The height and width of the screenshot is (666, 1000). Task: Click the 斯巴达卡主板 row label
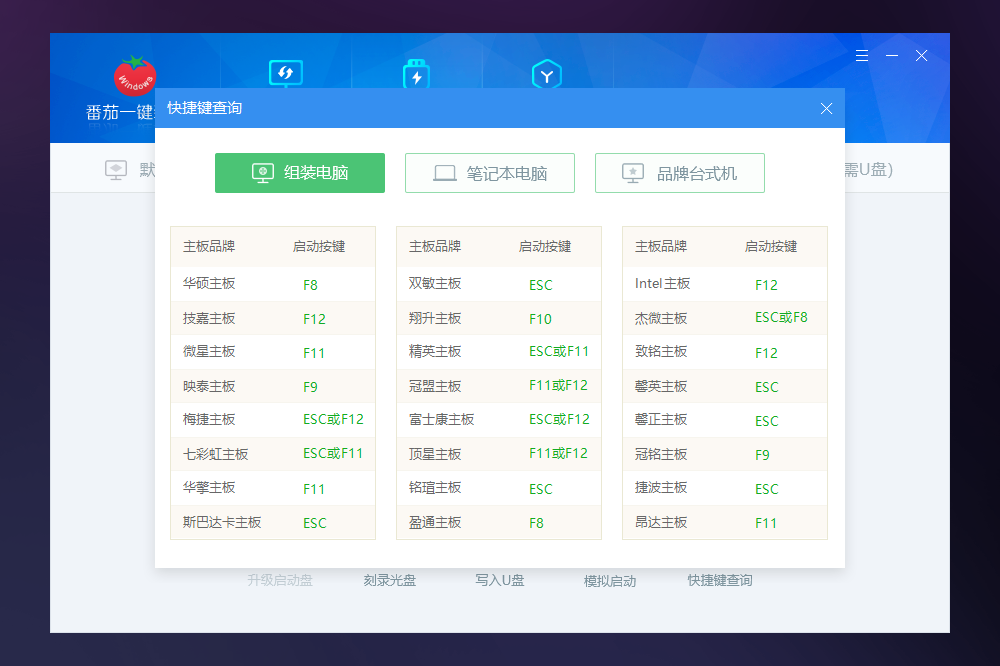tap(222, 522)
